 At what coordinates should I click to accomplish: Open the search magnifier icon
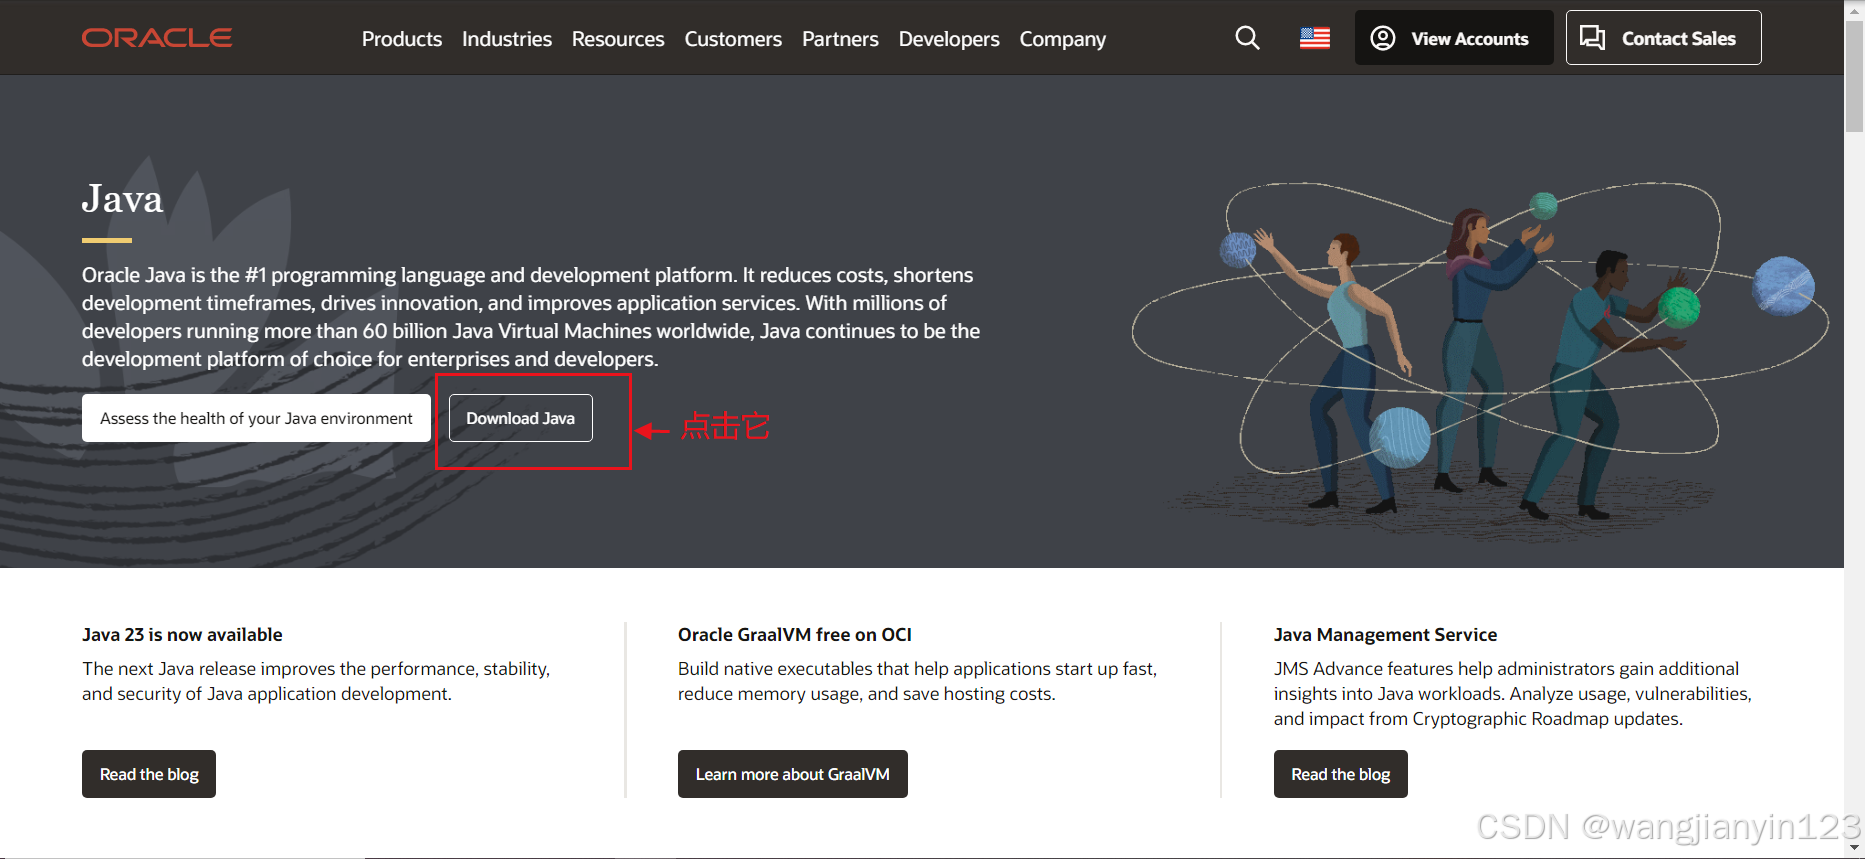coord(1247,38)
